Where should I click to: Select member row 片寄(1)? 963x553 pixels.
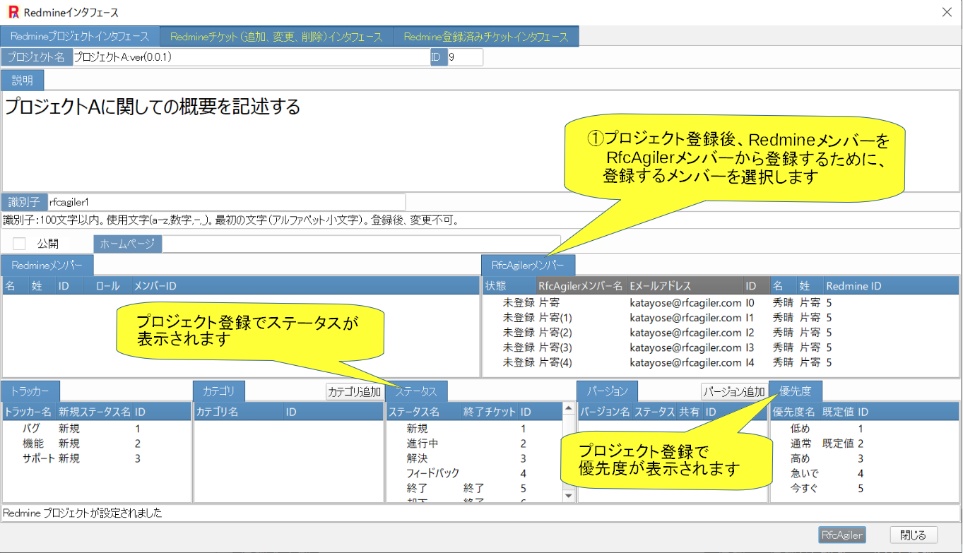pyautogui.click(x=720, y=318)
